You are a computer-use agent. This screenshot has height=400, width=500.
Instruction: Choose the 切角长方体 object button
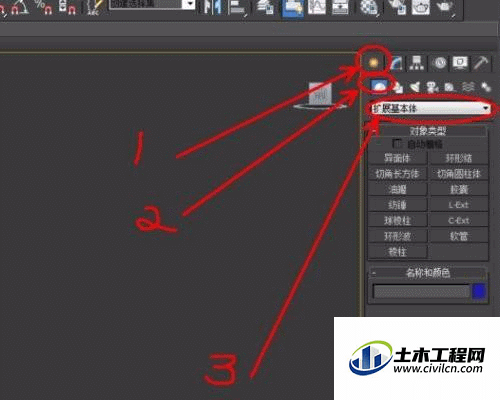(397, 174)
